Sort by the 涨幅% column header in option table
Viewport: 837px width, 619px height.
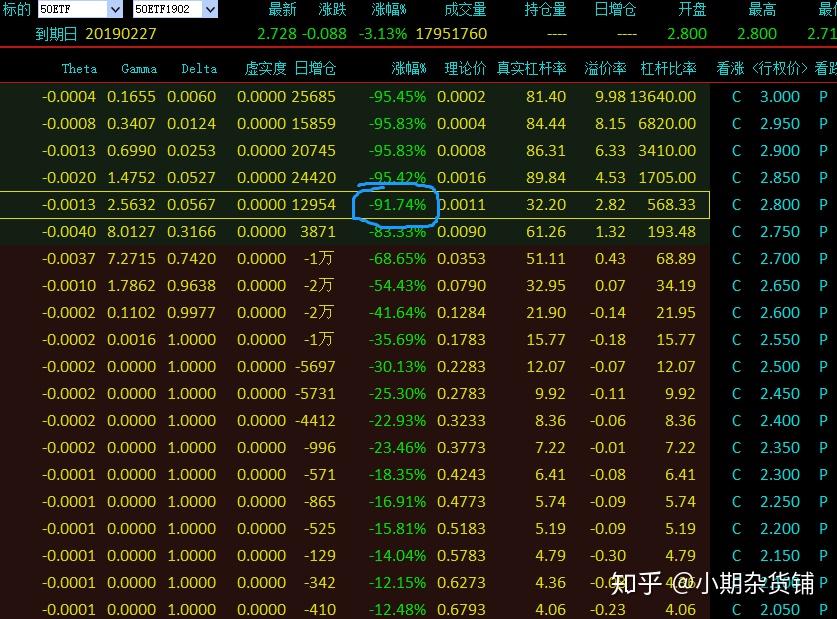click(x=409, y=68)
